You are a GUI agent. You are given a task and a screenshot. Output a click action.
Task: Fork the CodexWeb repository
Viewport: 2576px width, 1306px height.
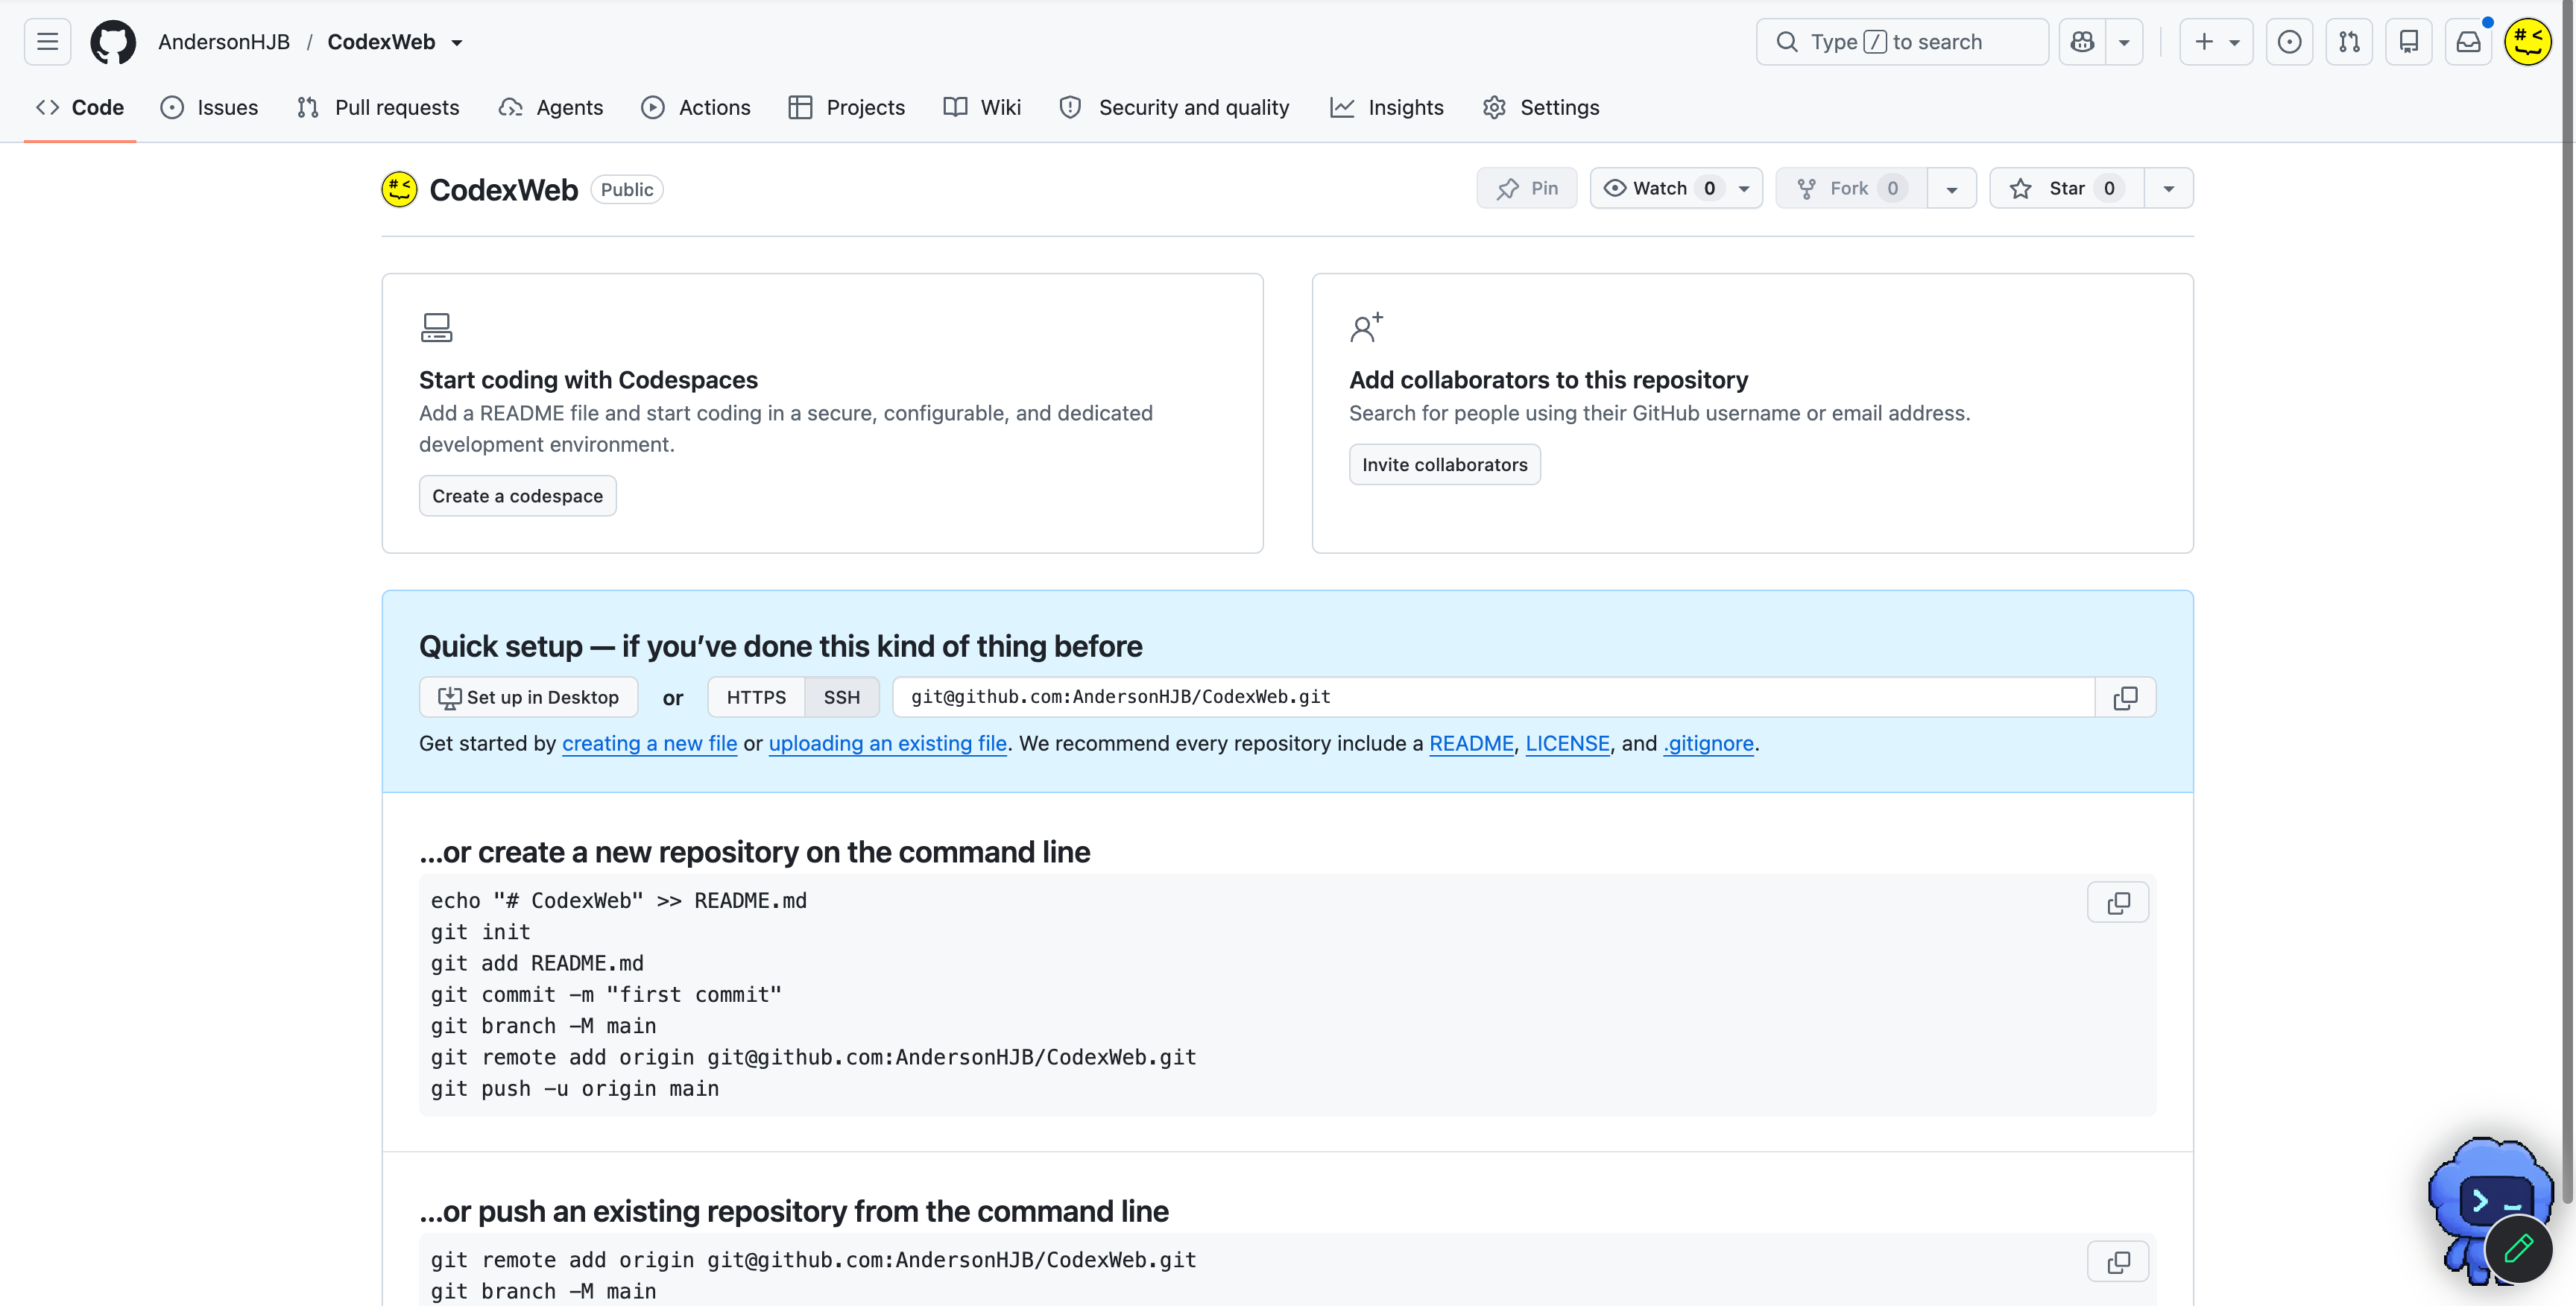1851,188
